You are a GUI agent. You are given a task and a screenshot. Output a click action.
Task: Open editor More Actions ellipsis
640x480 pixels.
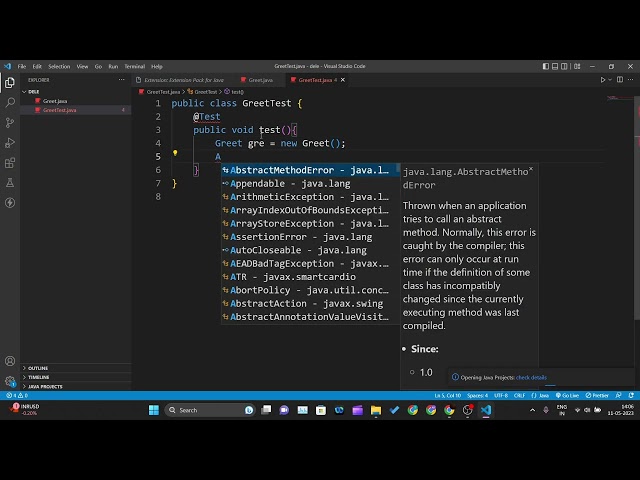click(x=631, y=80)
